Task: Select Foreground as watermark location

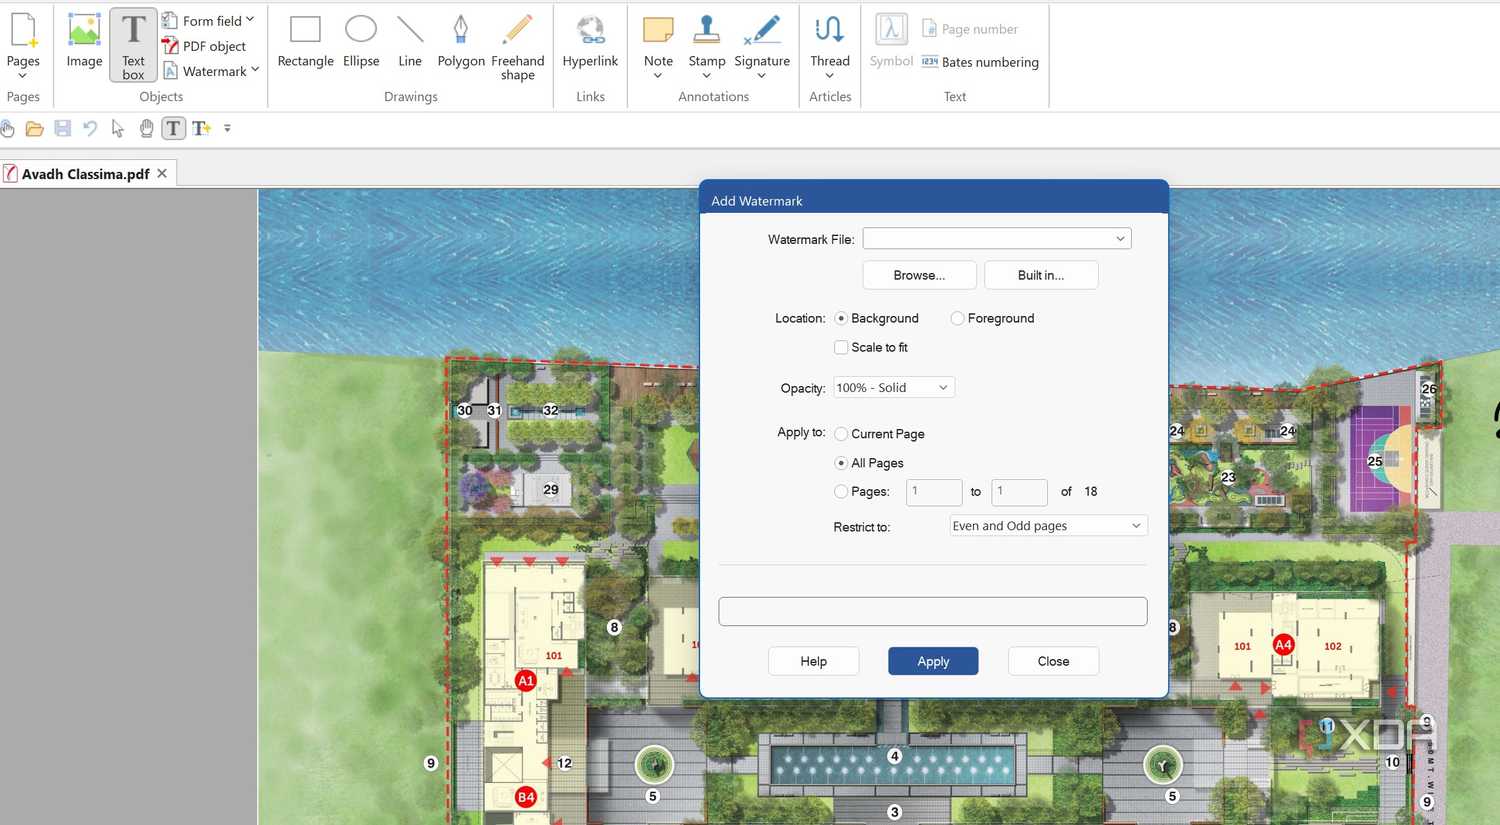Action: [957, 318]
